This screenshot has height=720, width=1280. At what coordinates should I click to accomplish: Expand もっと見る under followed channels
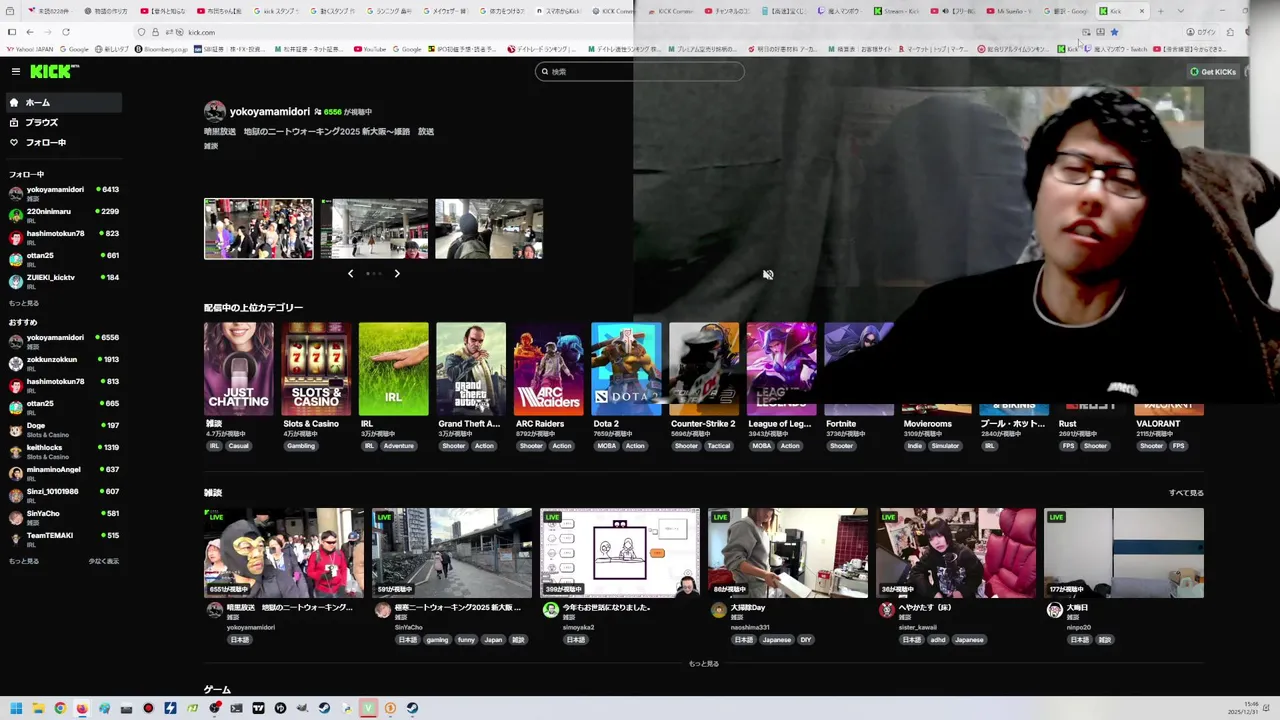pos(24,303)
